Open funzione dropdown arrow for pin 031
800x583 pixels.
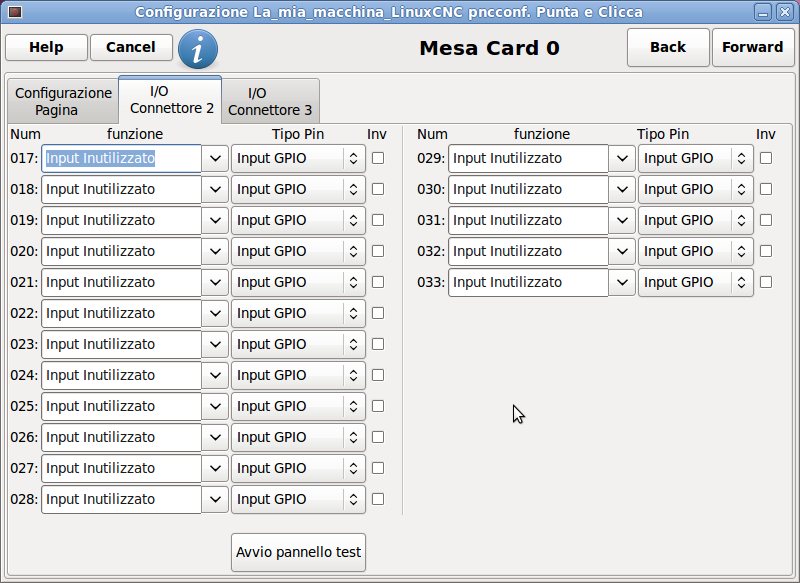coord(622,220)
